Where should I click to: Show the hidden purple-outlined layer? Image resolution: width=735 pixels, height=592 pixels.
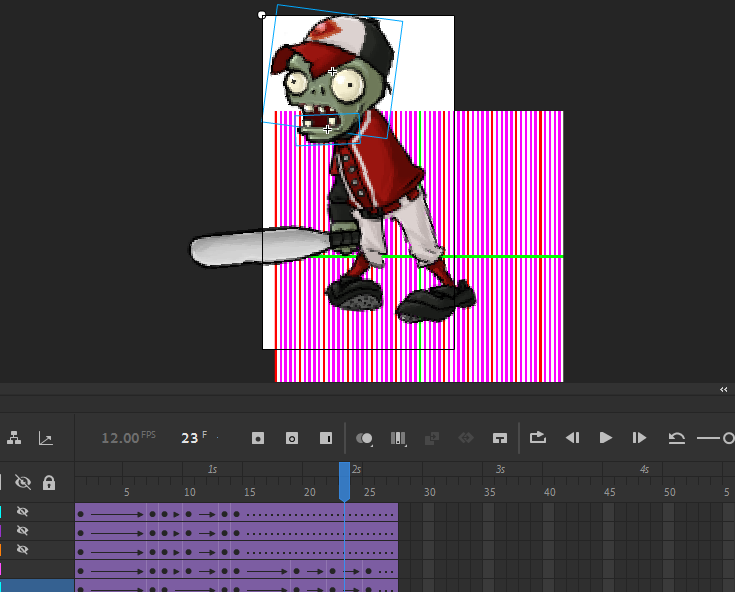(22, 530)
